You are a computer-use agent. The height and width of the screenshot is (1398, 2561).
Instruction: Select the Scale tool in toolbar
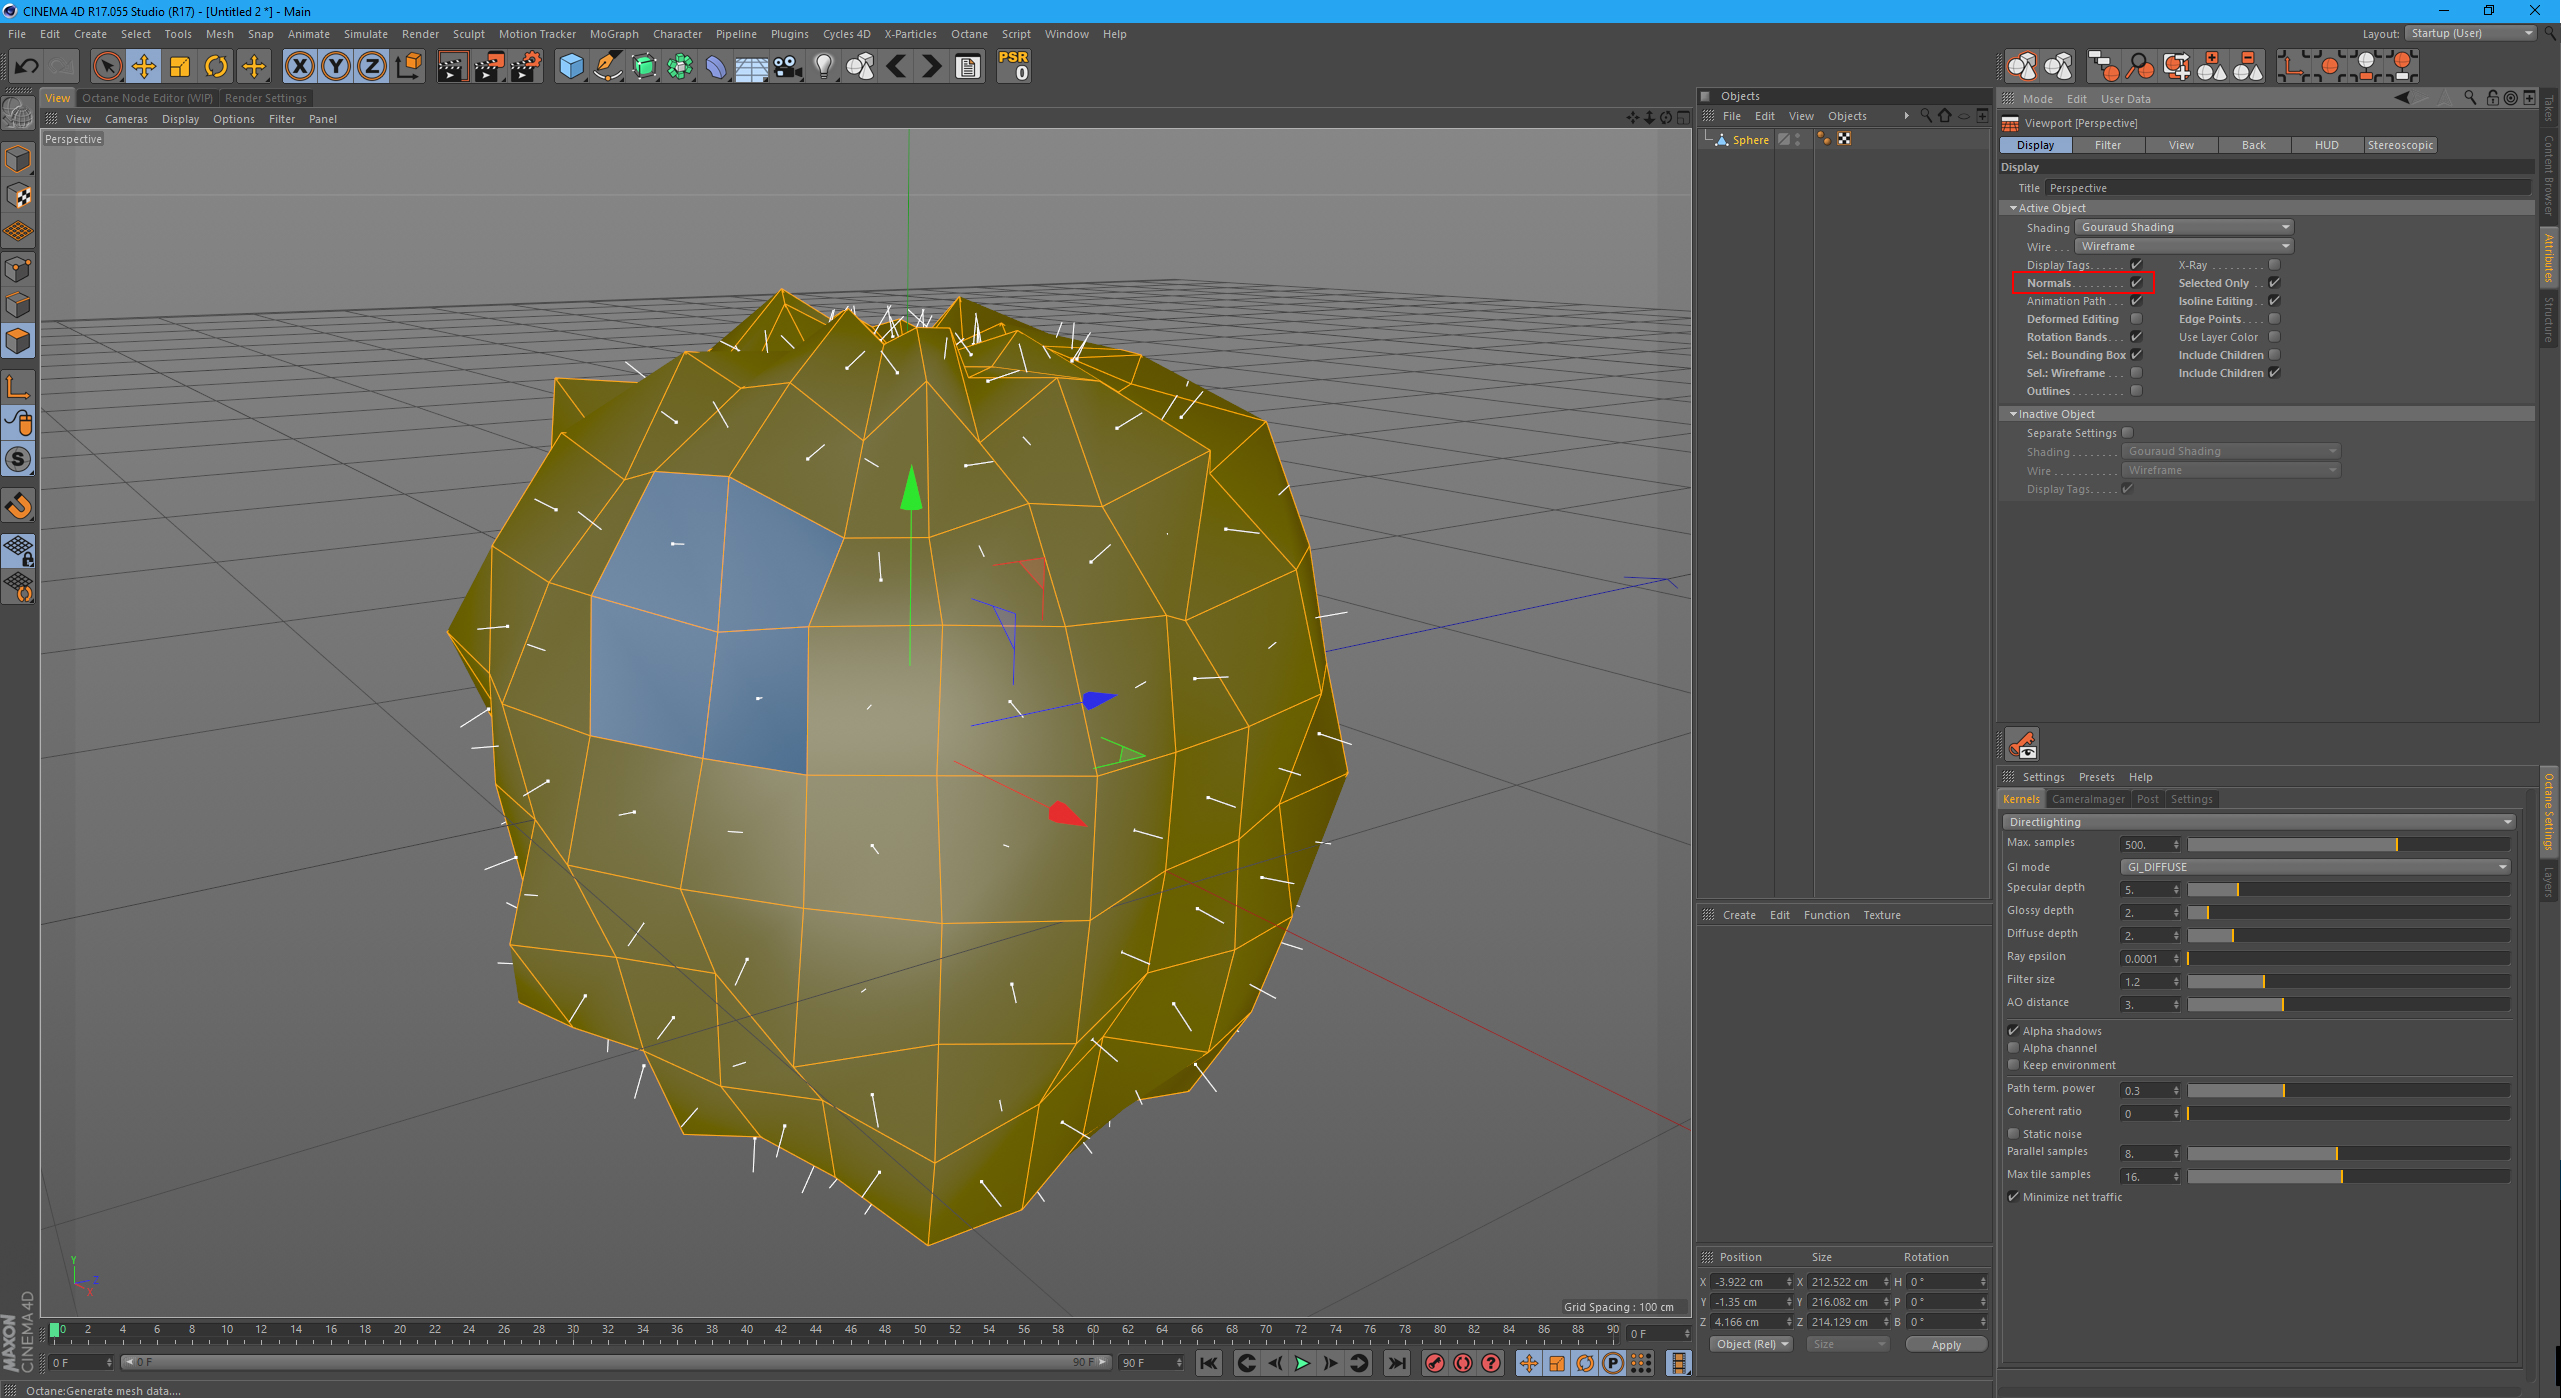tap(180, 67)
